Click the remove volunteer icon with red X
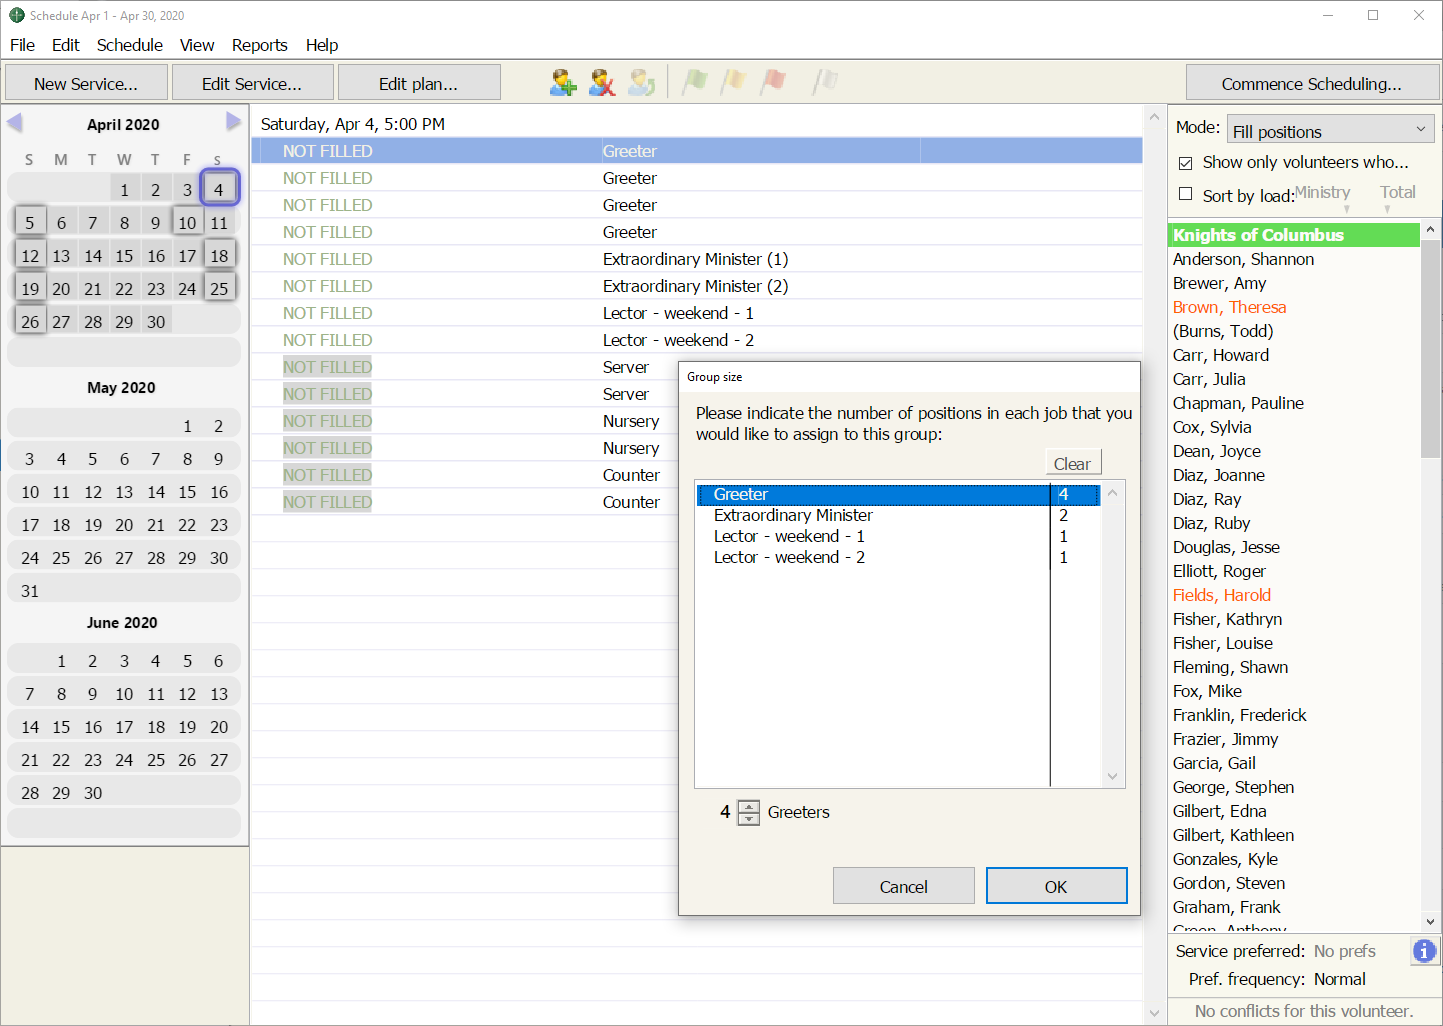The width and height of the screenshot is (1443, 1026). (602, 83)
